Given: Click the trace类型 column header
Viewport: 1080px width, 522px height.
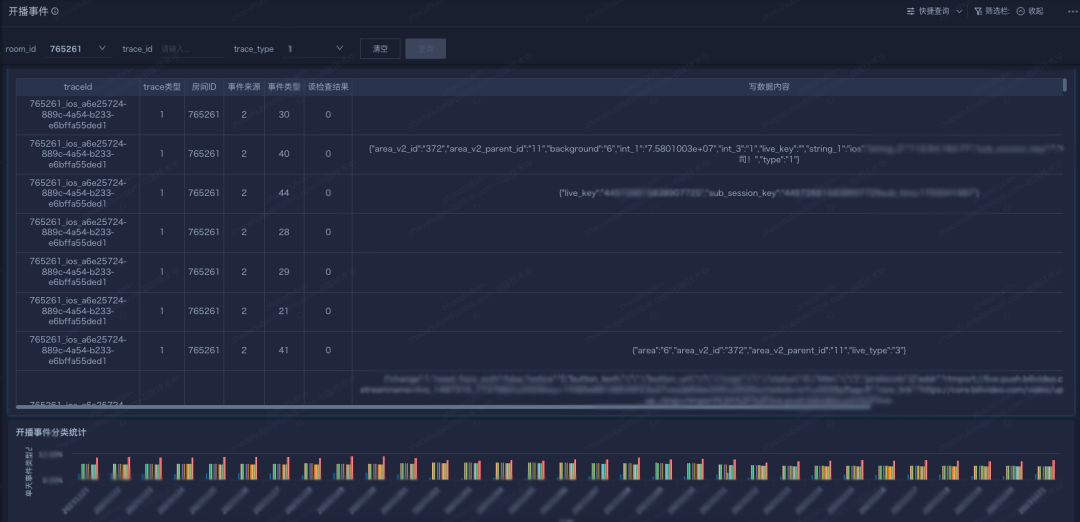Looking at the screenshot, I should 162,87.
